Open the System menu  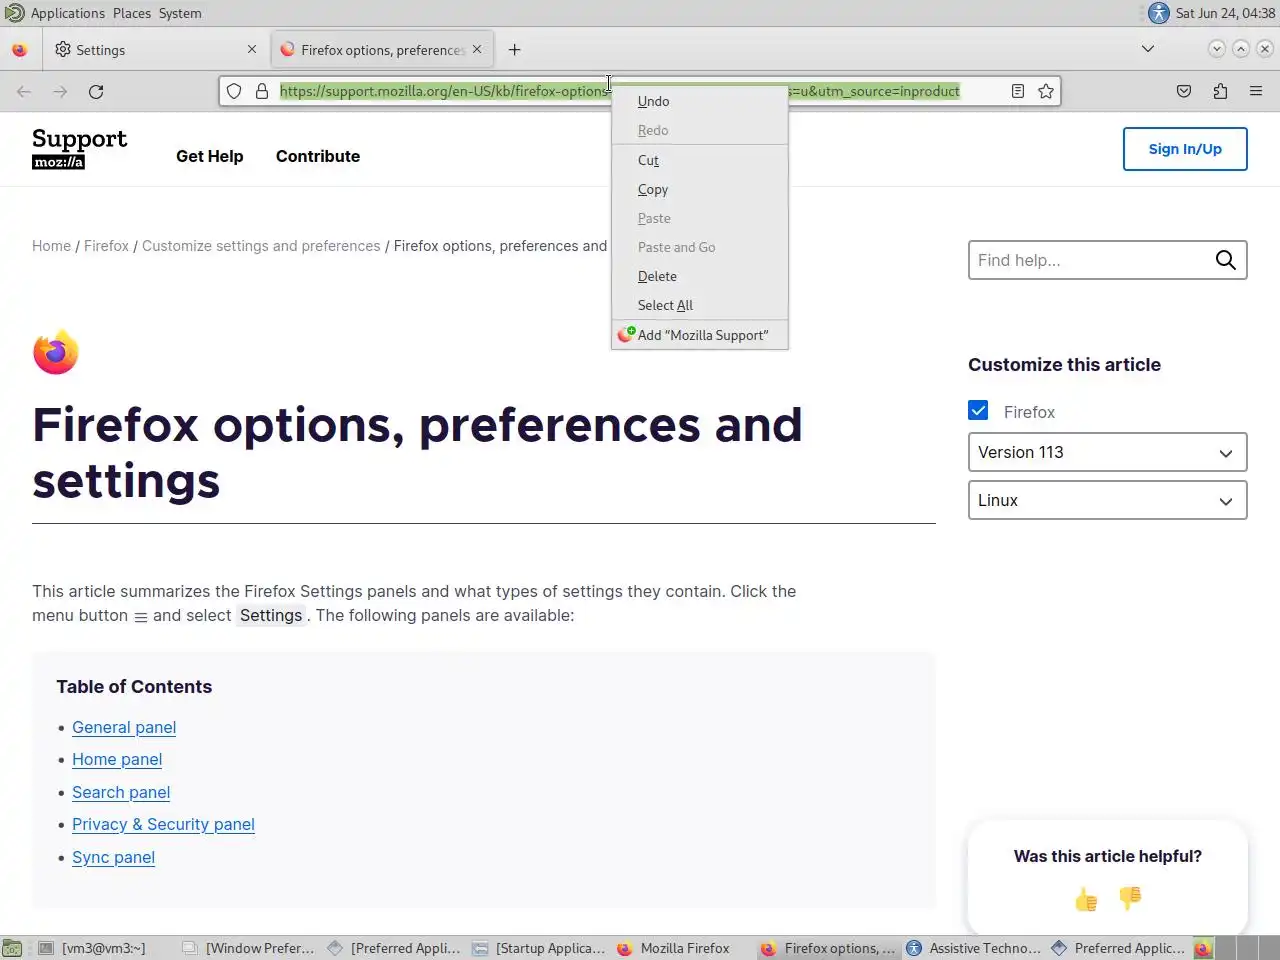tap(180, 13)
